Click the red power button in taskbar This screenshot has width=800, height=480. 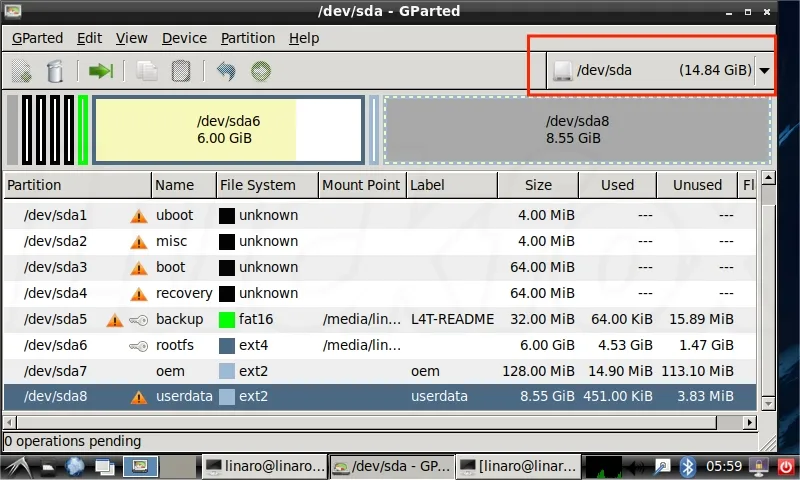[786, 467]
